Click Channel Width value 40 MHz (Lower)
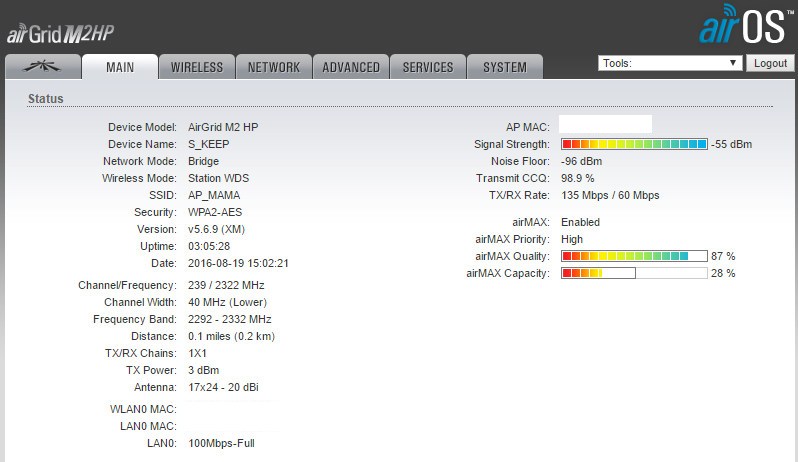 coord(227,302)
